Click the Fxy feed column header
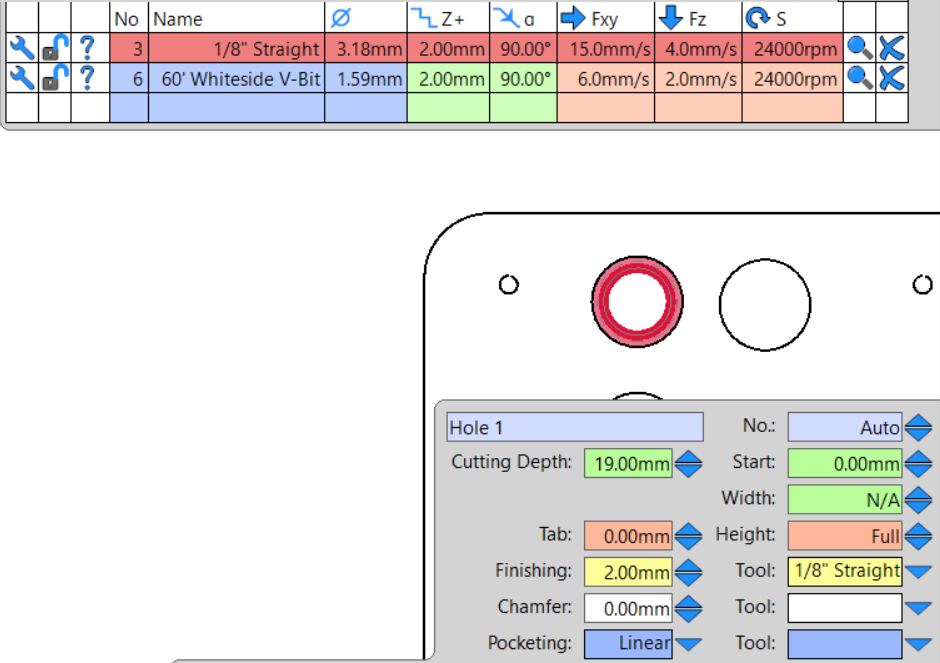This screenshot has height=663, width=940. coord(590,19)
